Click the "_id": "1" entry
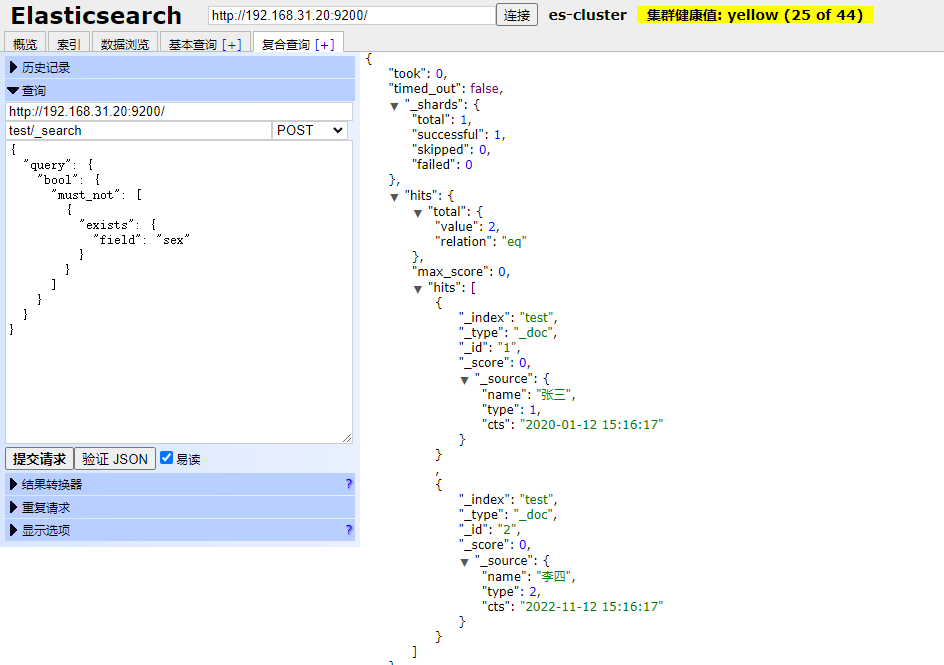The width and height of the screenshot is (944, 665). pyautogui.click(x=489, y=347)
